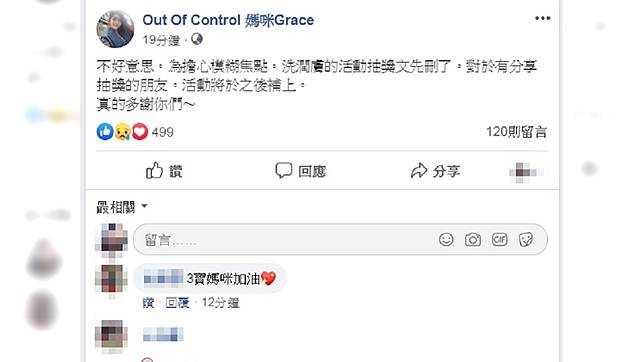This screenshot has width=644, height=362.
Task: Open the pixelated profile selector beside share
Action: pos(526,172)
